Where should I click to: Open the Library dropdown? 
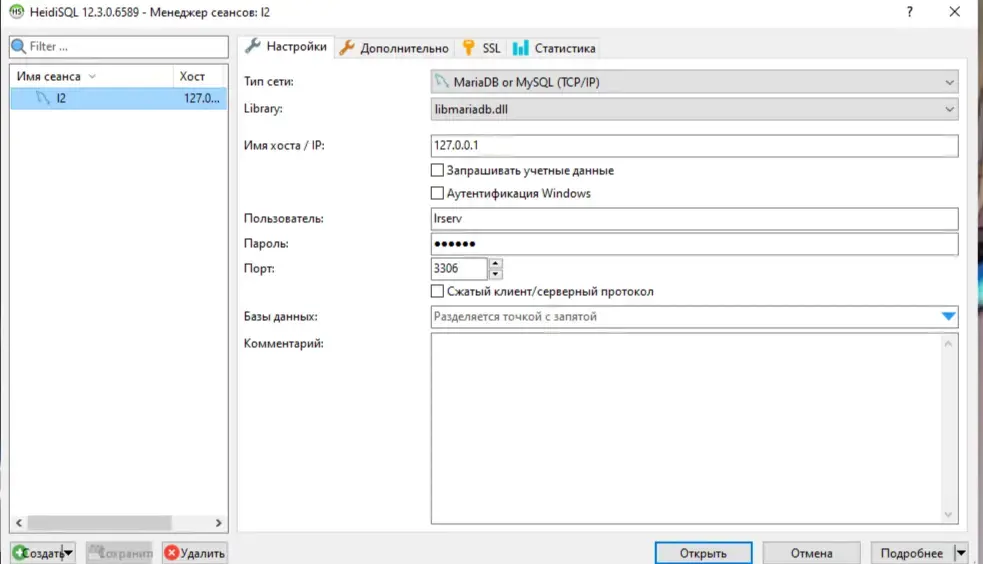[x=949, y=109]
